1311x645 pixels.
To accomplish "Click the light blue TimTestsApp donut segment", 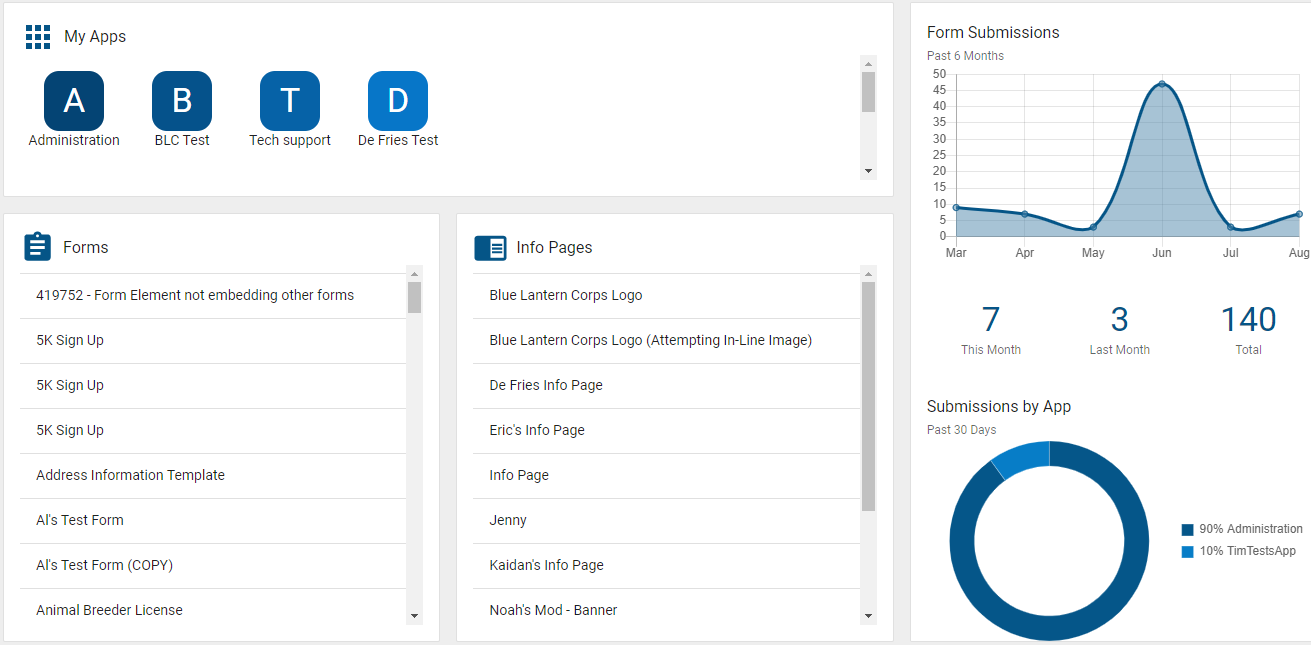I will 1023,457.
